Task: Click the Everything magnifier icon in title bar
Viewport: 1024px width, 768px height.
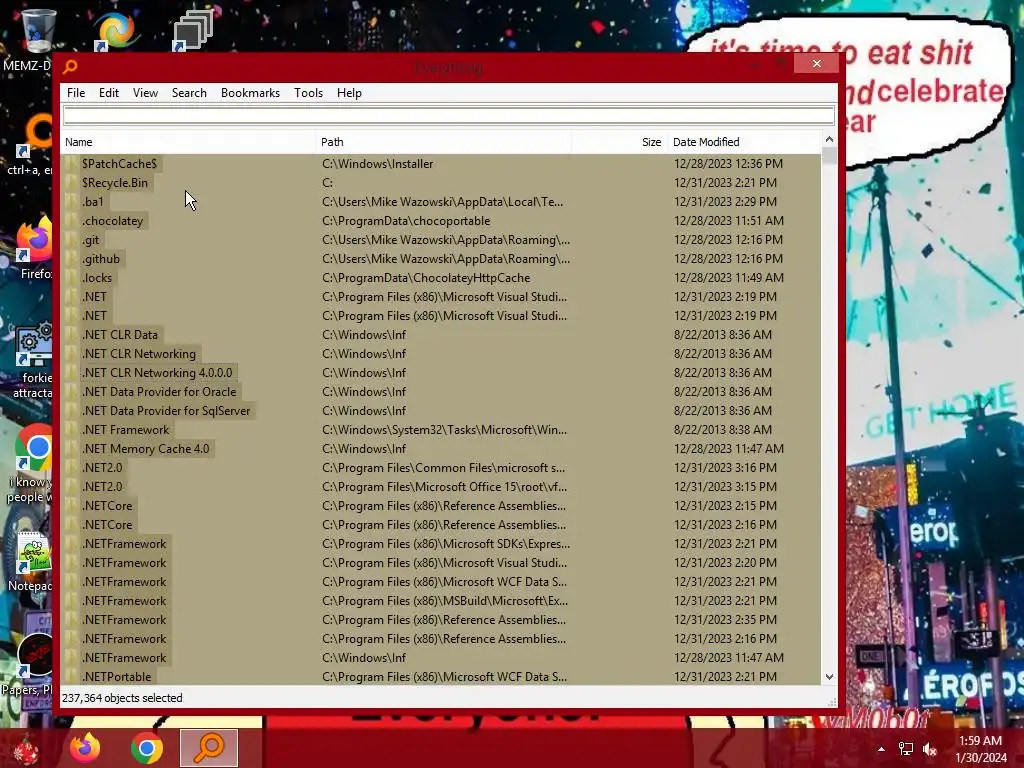Action: click(x=71, y=66)
